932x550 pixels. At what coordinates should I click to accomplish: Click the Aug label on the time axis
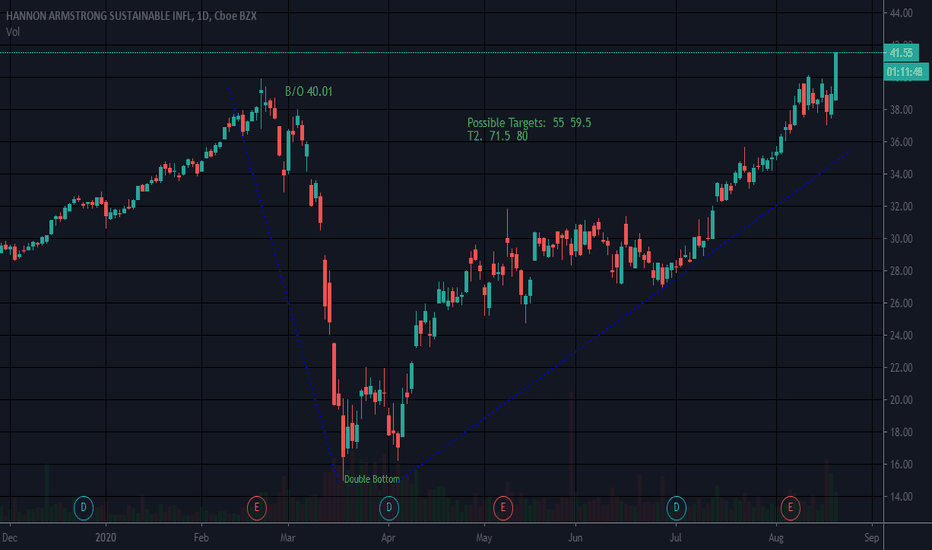coord(776,538)
